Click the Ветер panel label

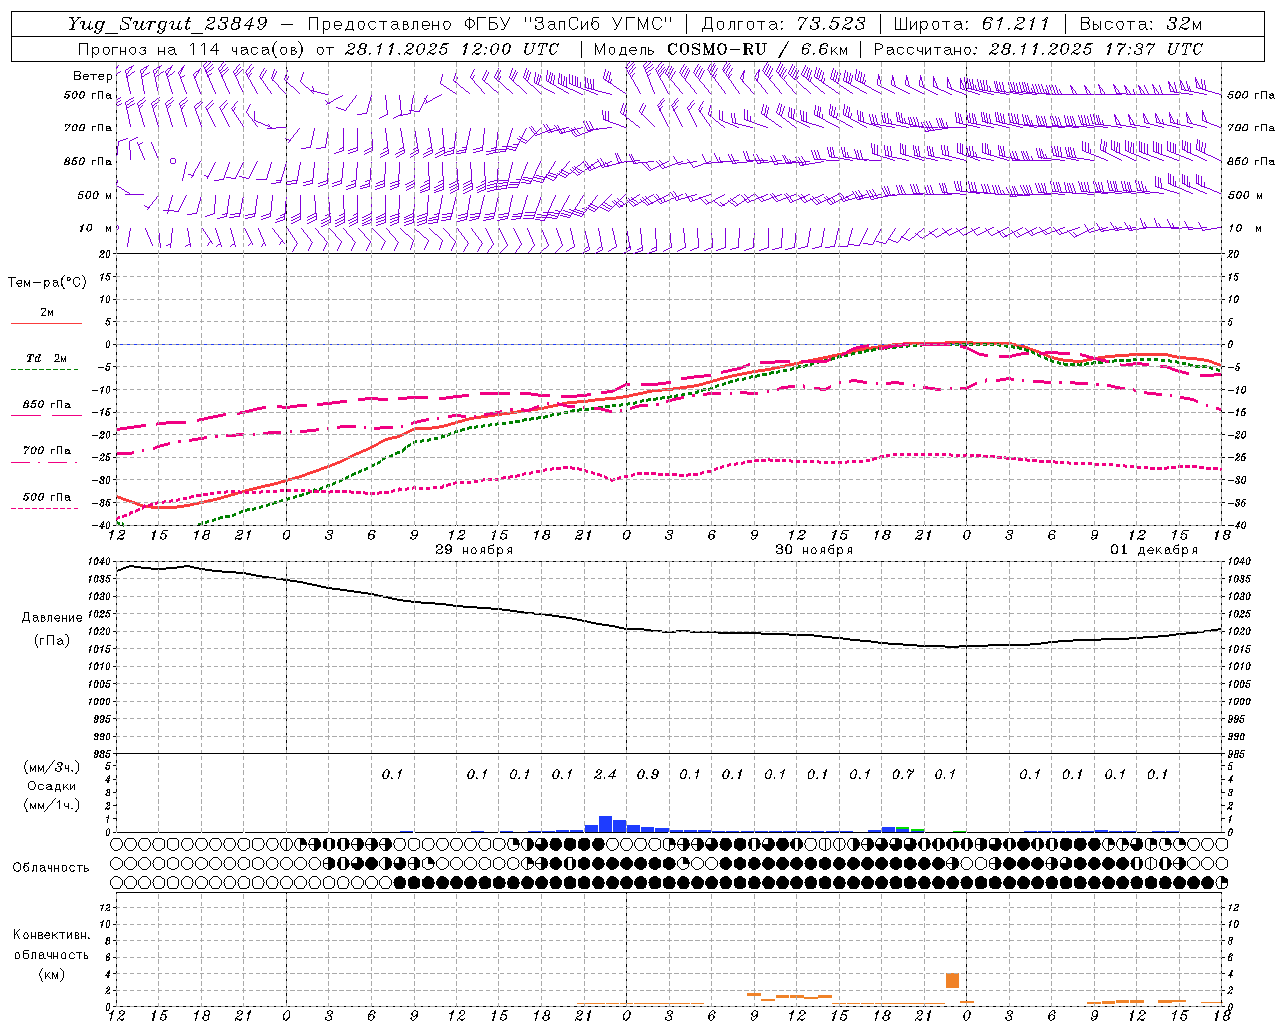(92, 76)
